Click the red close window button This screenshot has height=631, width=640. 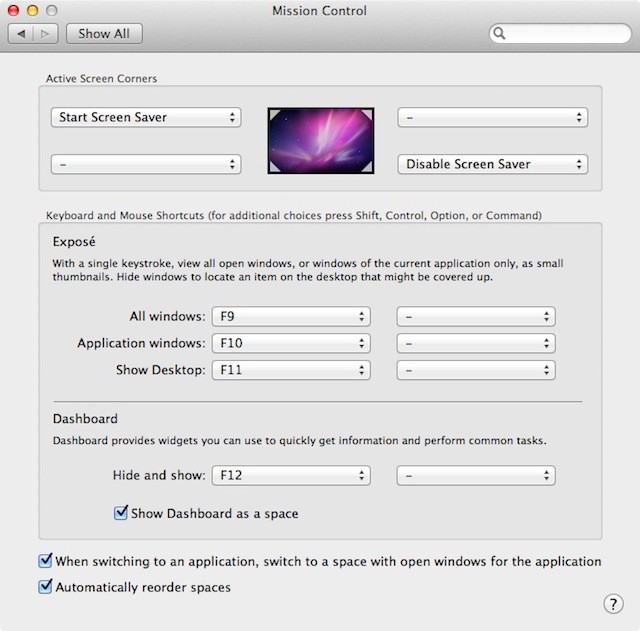click(13, 10)
